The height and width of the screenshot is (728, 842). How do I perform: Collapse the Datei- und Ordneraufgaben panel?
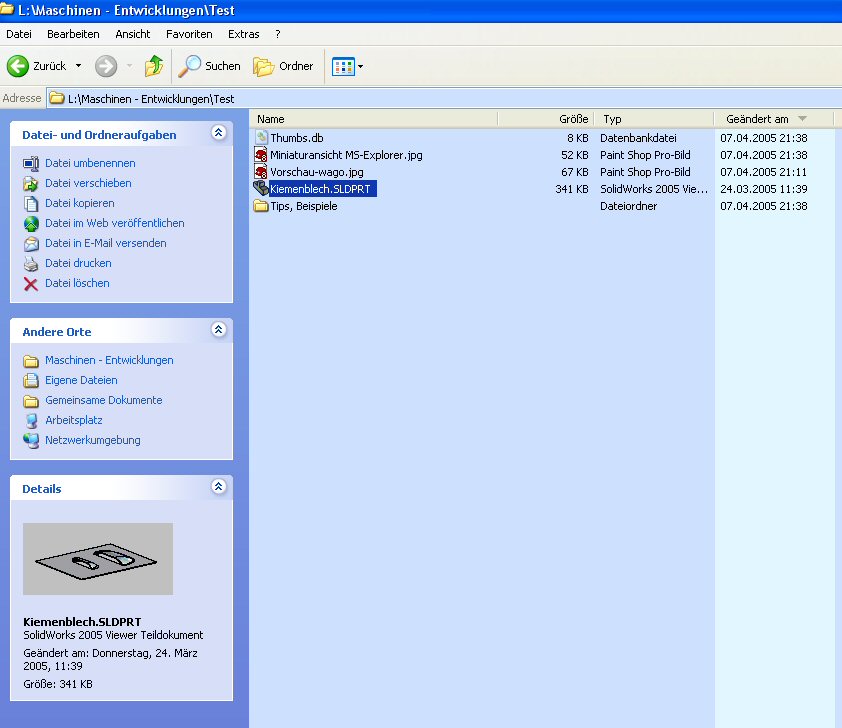pos(218,133)
